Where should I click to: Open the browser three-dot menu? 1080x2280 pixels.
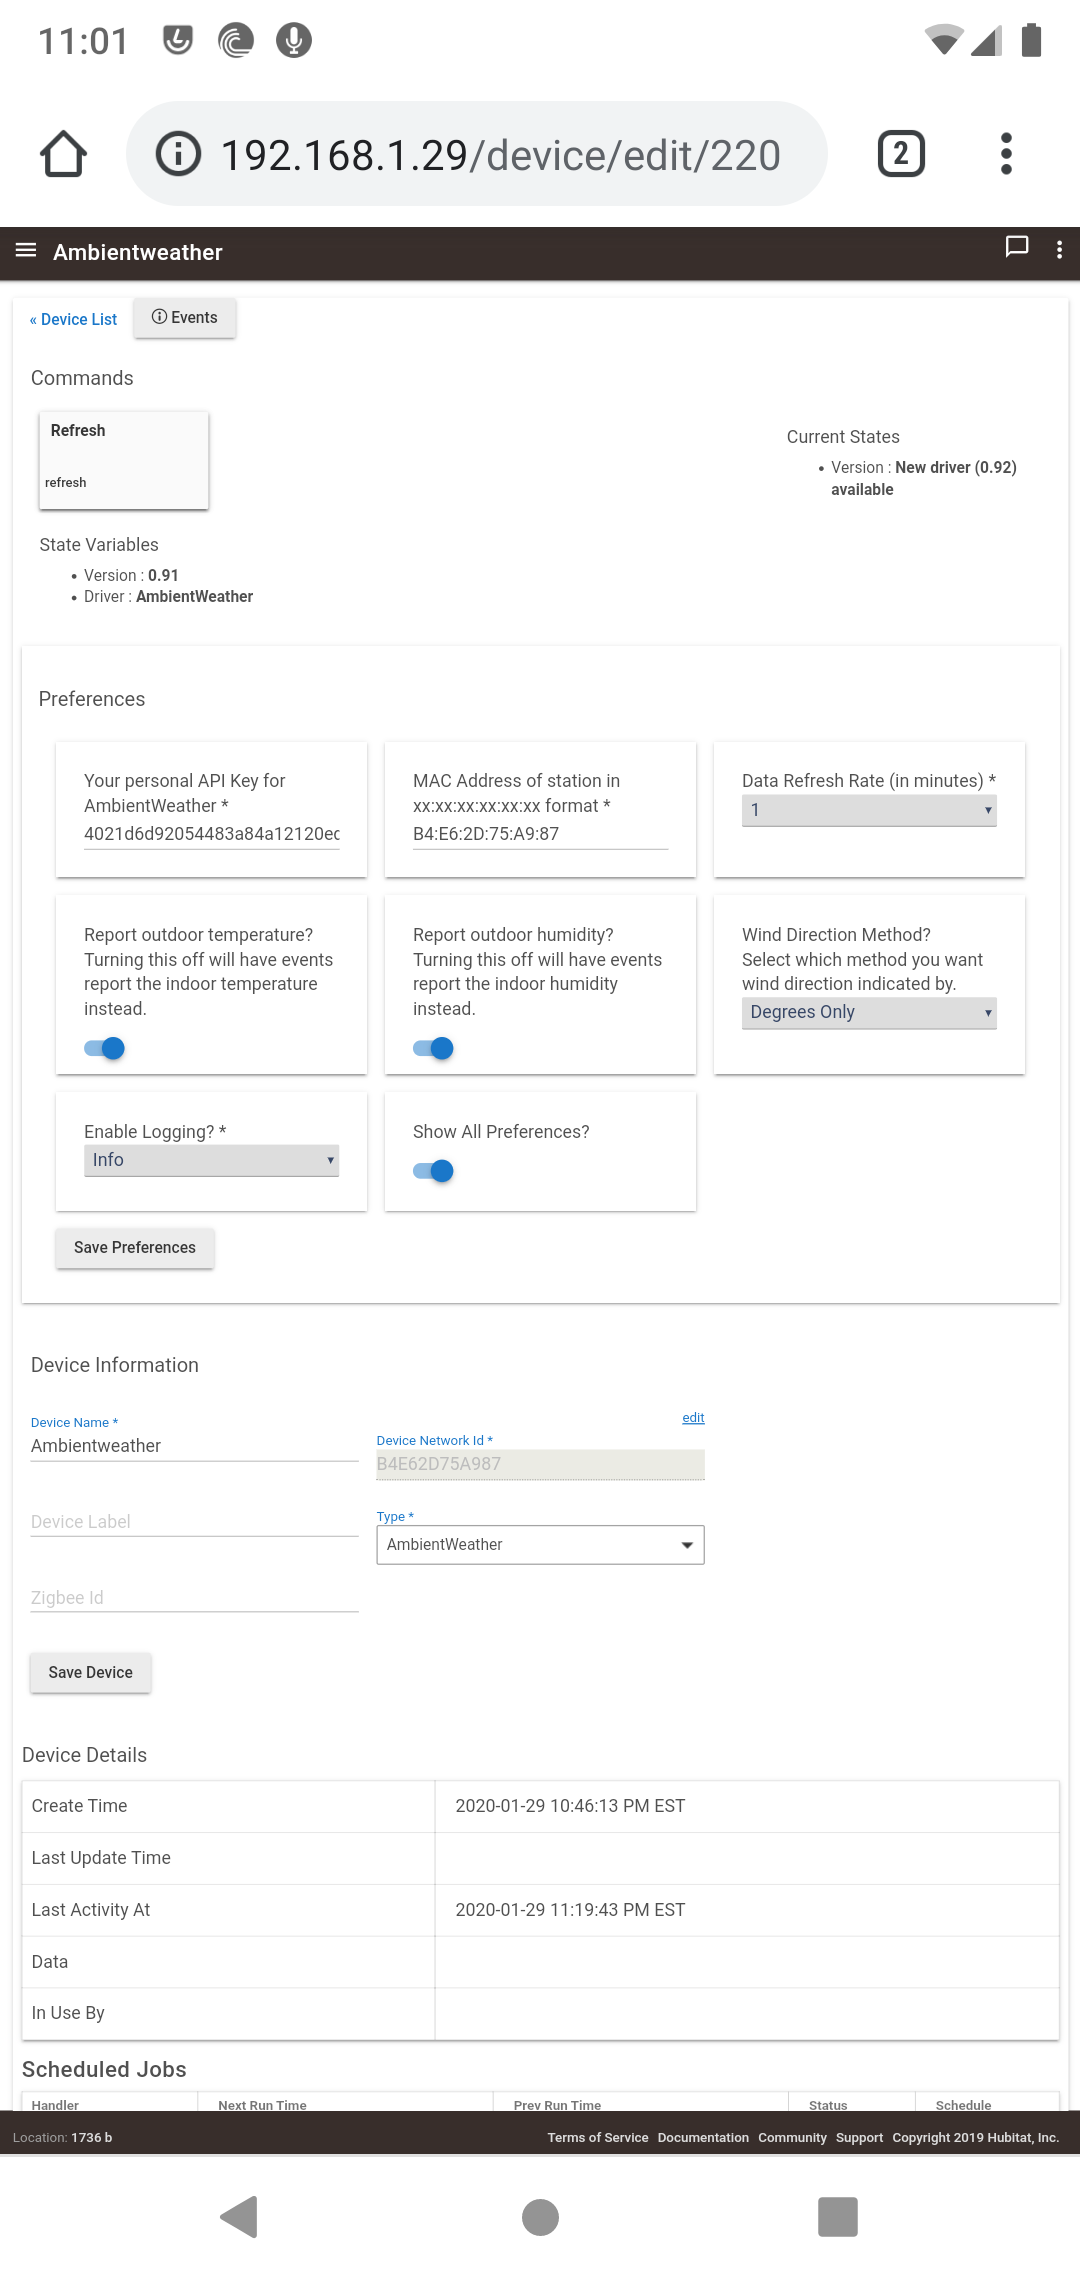click(x=1006, y=154)
